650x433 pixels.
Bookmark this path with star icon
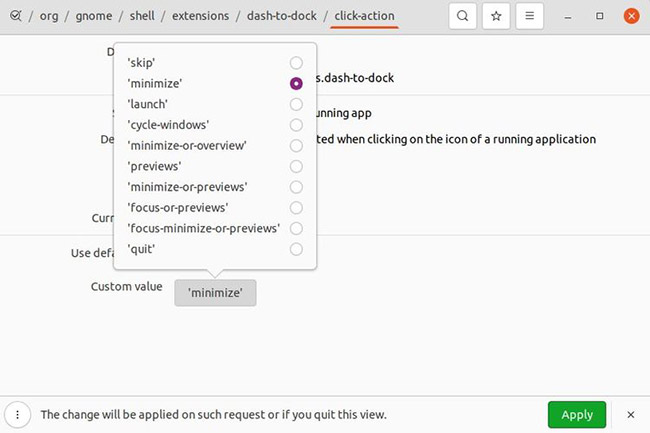pyautogui.click(x=496, y=16)
